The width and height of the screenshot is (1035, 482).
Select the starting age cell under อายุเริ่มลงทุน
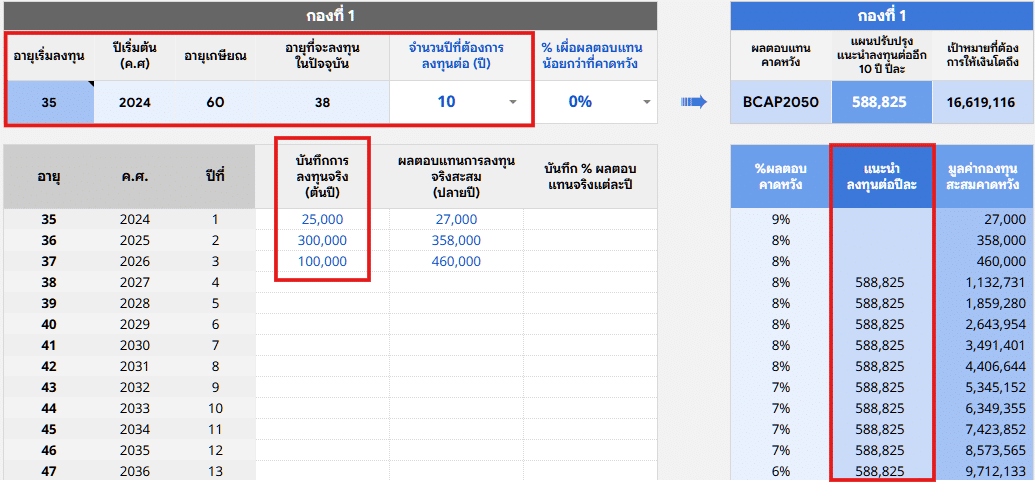click(x=49, y=102)
